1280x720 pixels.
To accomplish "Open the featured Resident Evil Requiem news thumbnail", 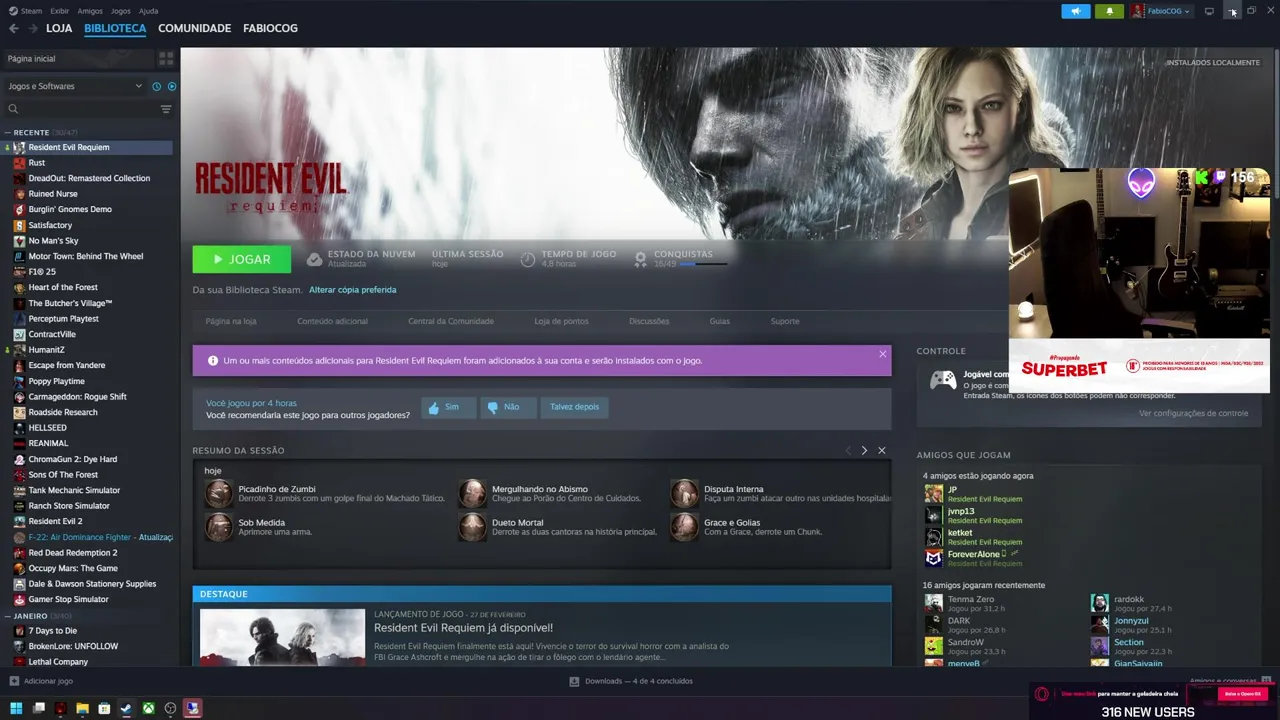I will [x=282, y=637].
